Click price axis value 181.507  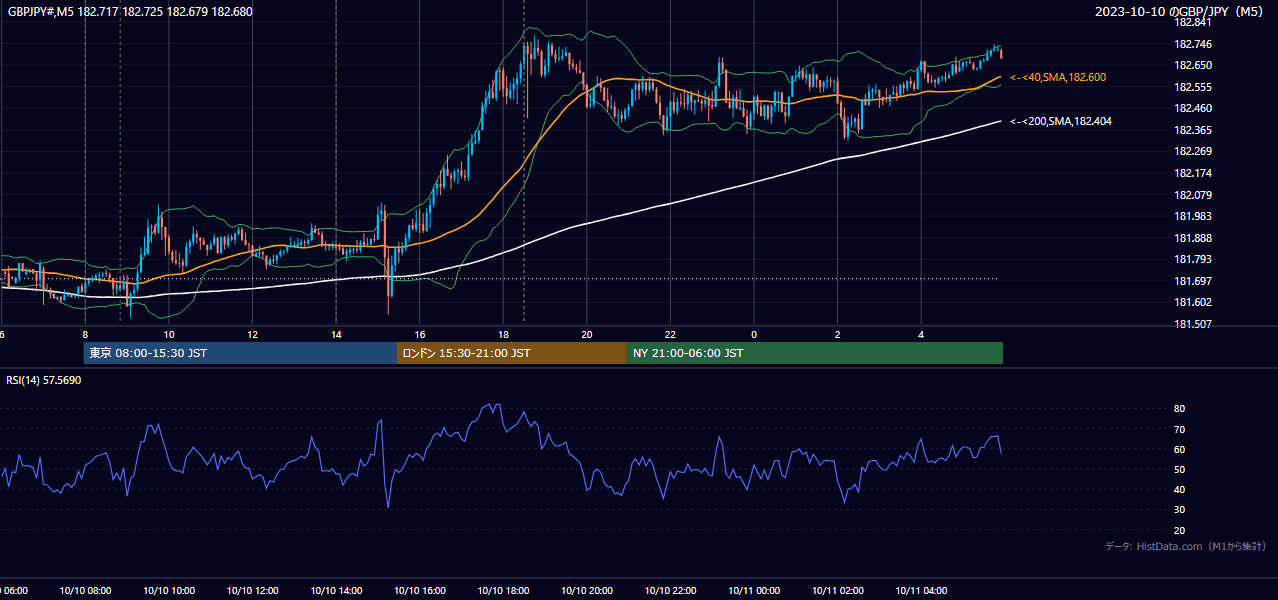click(x=1192, y=324)
